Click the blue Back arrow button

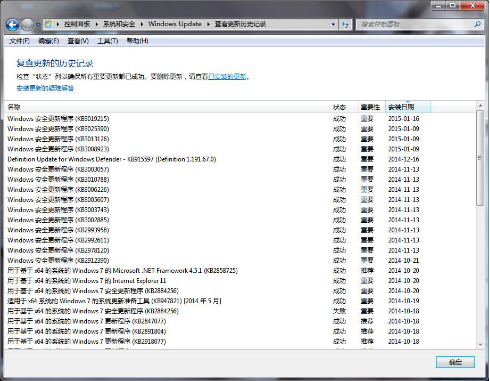[x=13, y=24]
